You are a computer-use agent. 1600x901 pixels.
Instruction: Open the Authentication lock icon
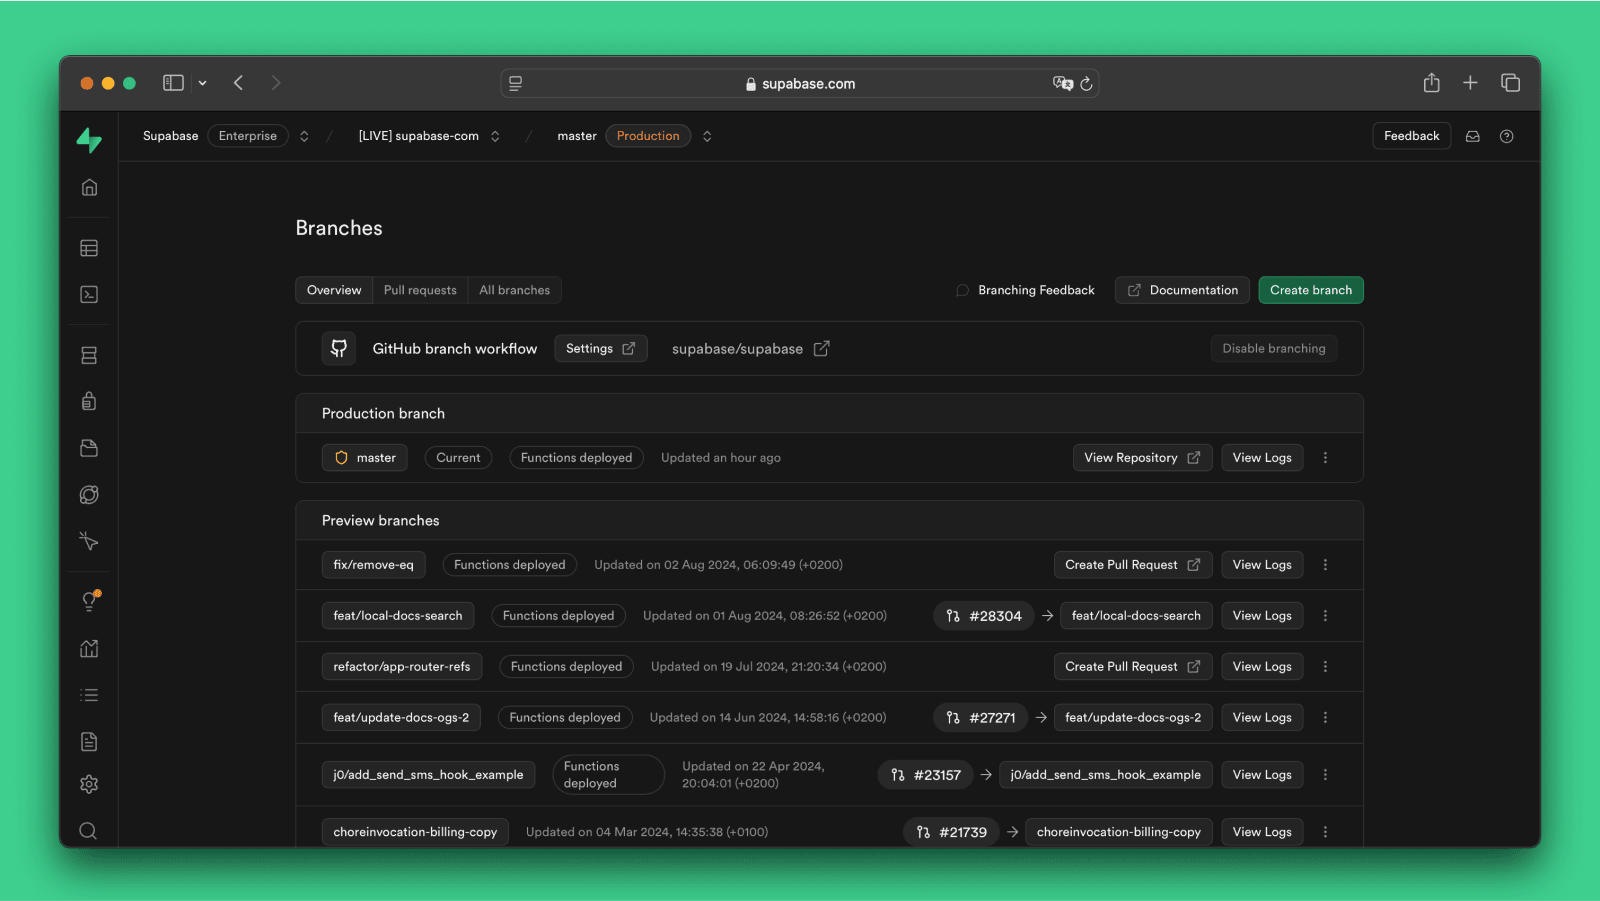89,401
